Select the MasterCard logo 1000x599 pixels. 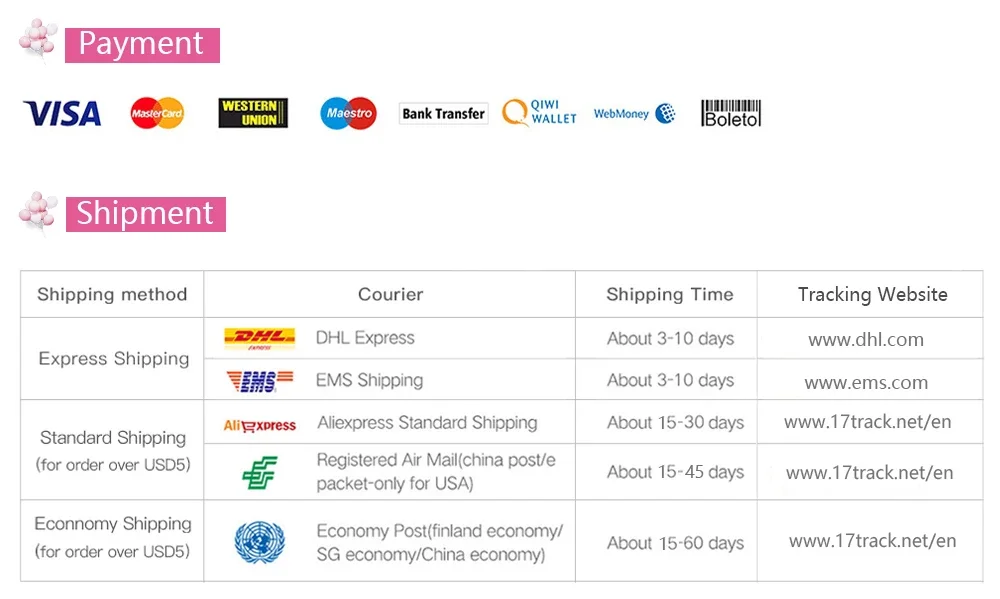tap(157, 114)
